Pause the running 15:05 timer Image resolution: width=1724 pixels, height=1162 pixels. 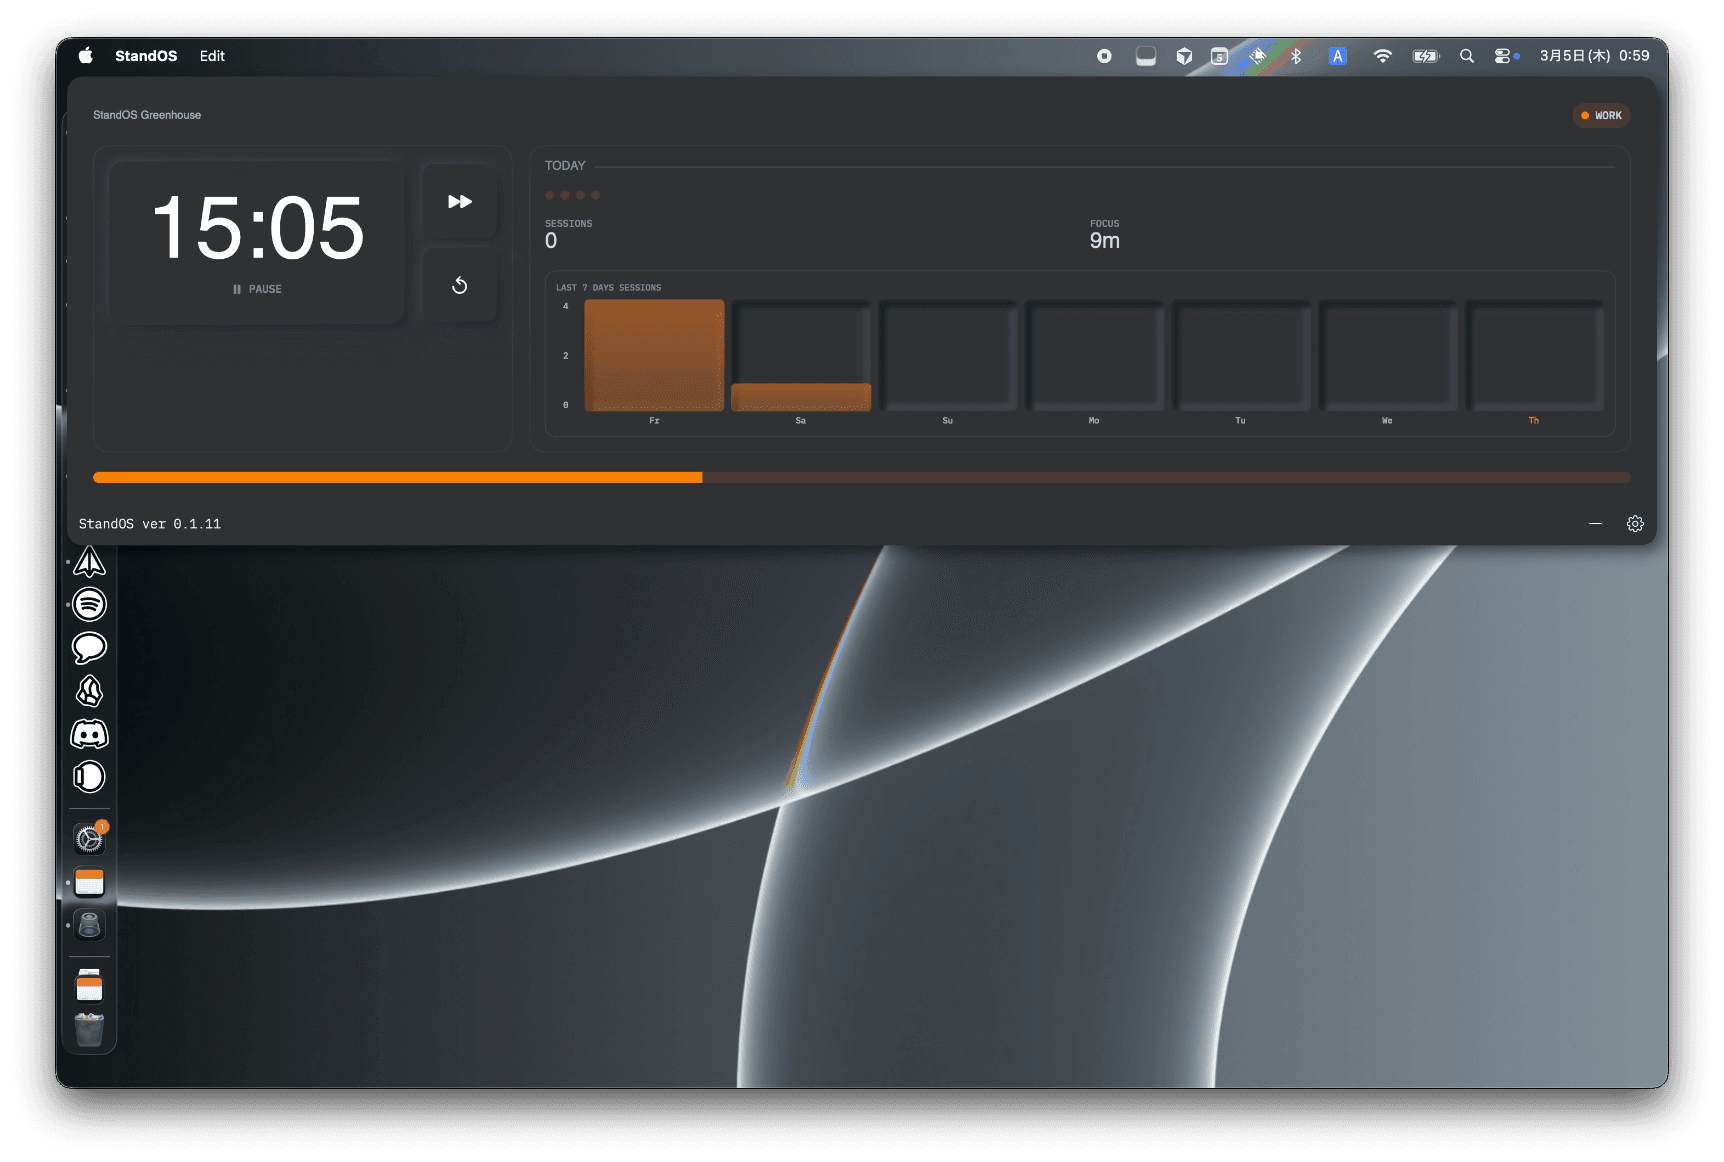point(257,289)
